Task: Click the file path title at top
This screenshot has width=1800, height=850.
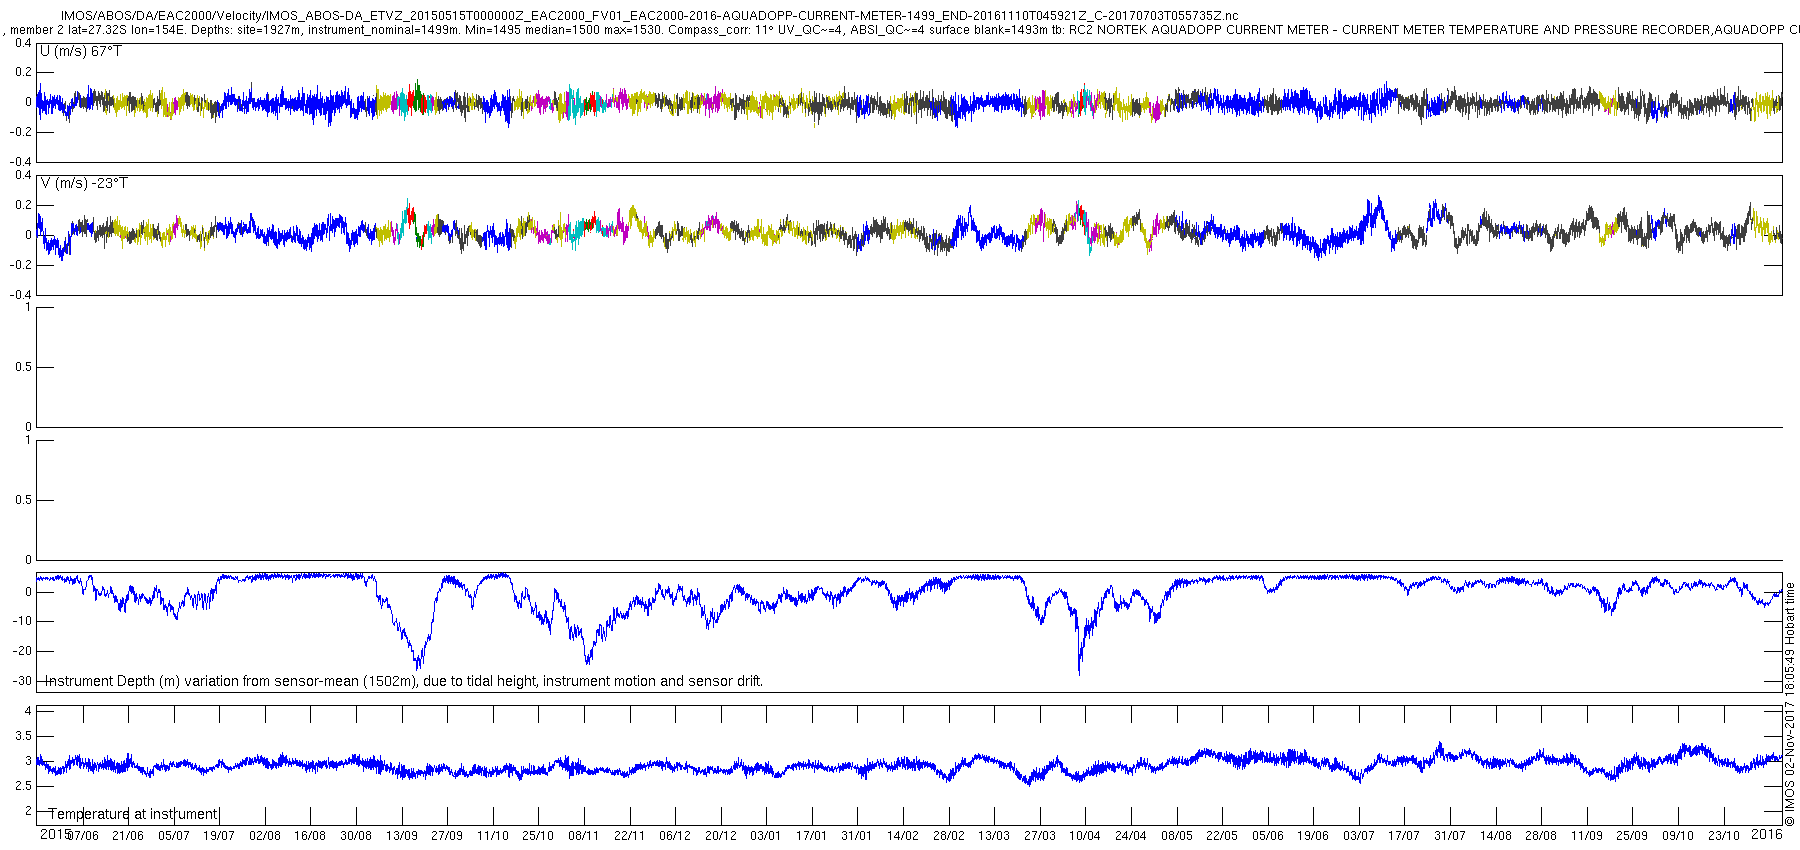Action: click(x=649, y=16)
